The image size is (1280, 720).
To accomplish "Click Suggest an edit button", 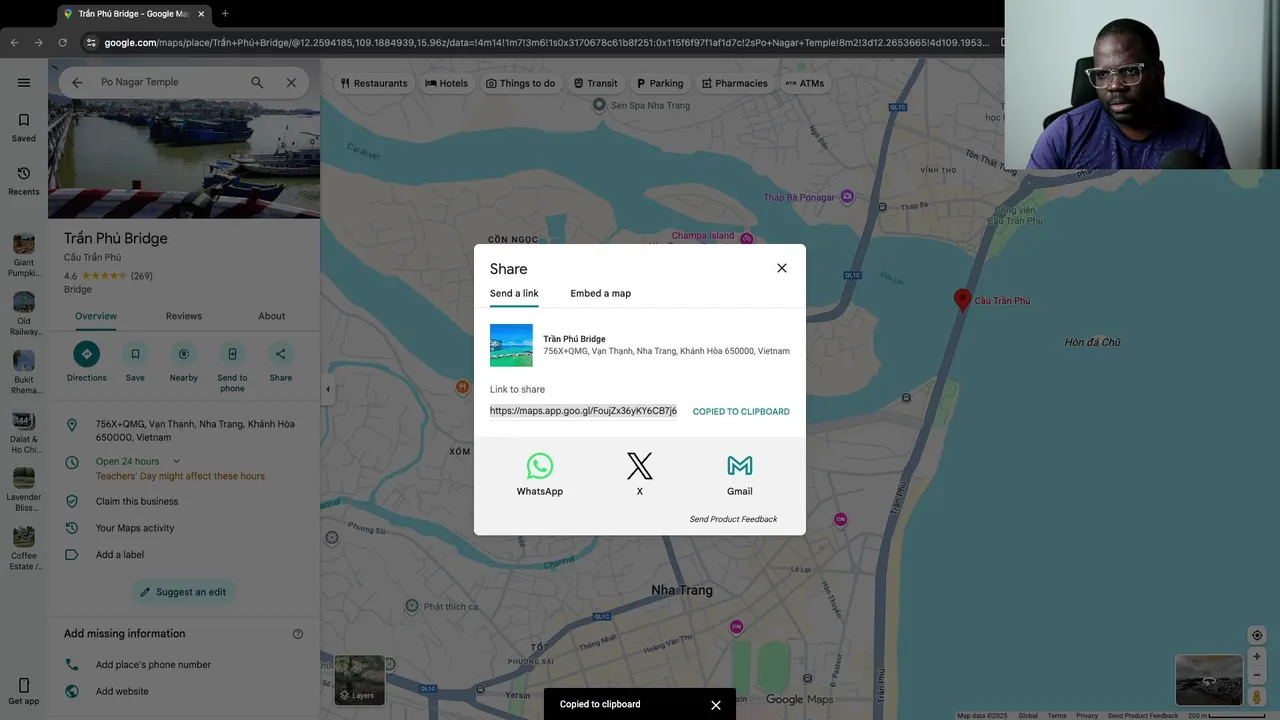I will (184, 592).
